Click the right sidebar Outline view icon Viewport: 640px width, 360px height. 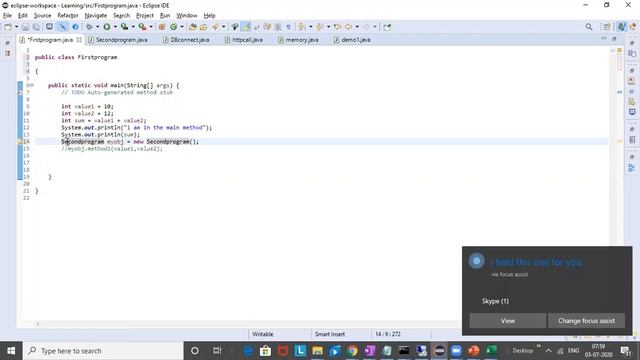[x=632, y=167]
